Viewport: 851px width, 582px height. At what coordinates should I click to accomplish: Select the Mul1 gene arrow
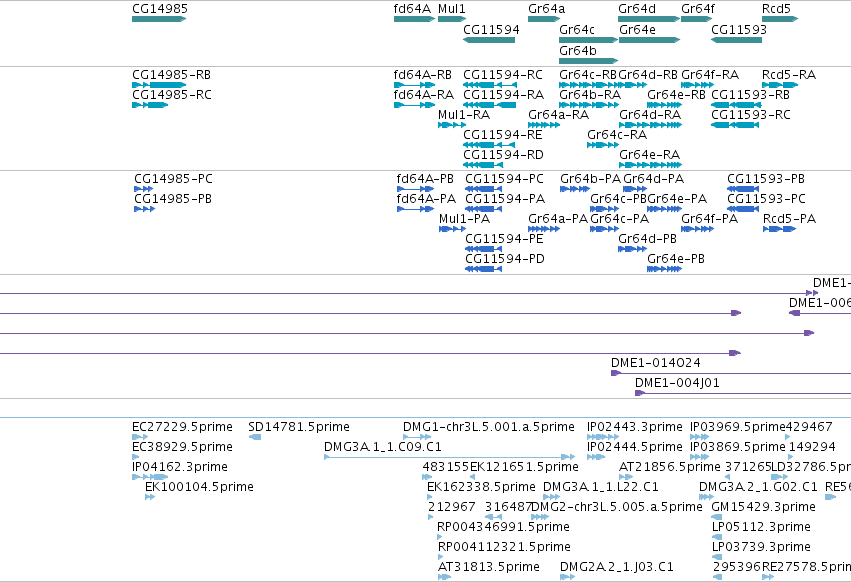[x=452, y=19]
